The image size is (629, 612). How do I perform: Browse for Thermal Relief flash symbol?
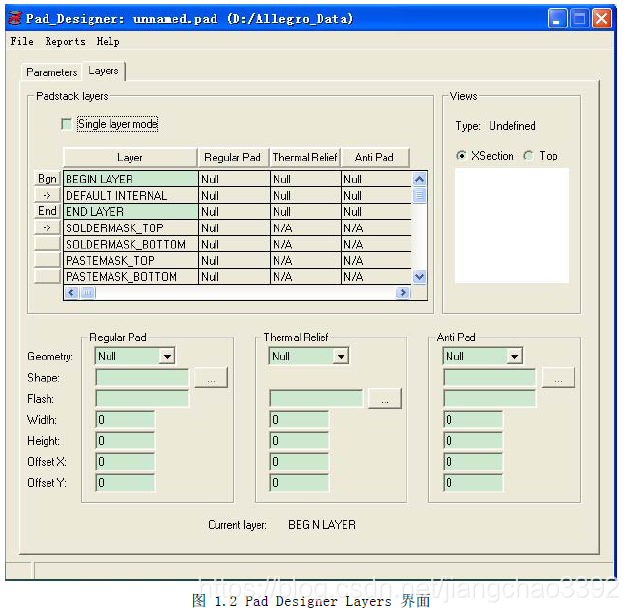click(385, 399)
